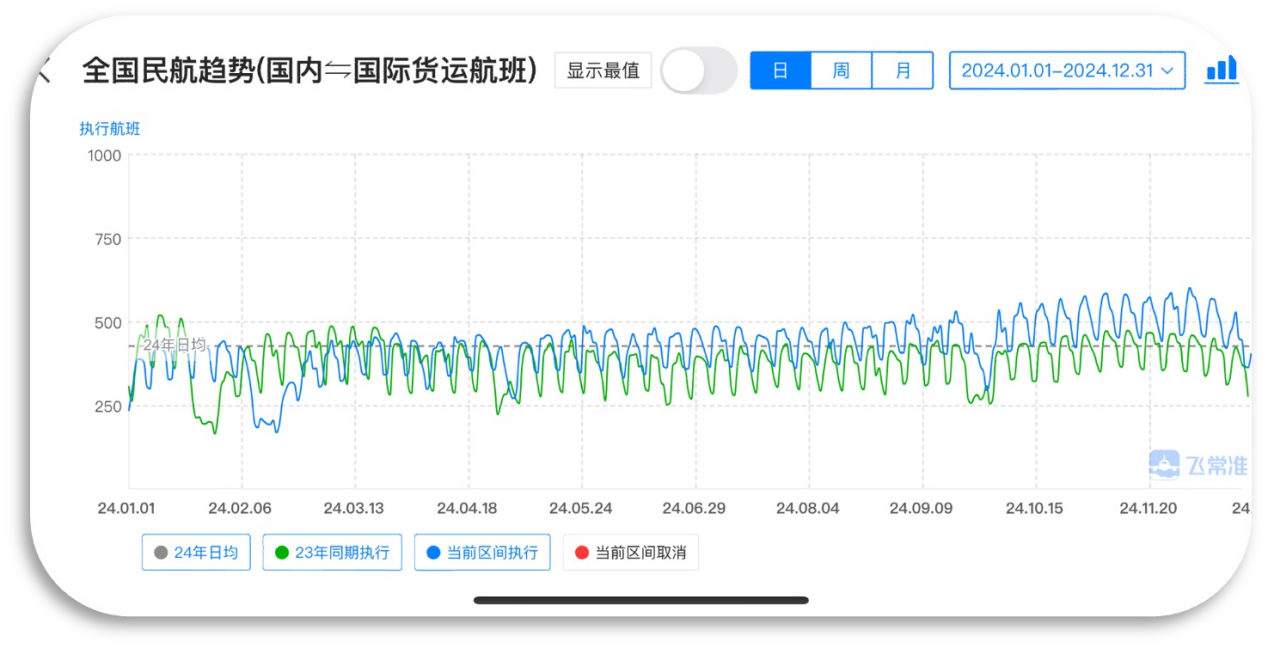Click the 24.08.04 x-axis date

pyautogui.click(x=808, y=507)
